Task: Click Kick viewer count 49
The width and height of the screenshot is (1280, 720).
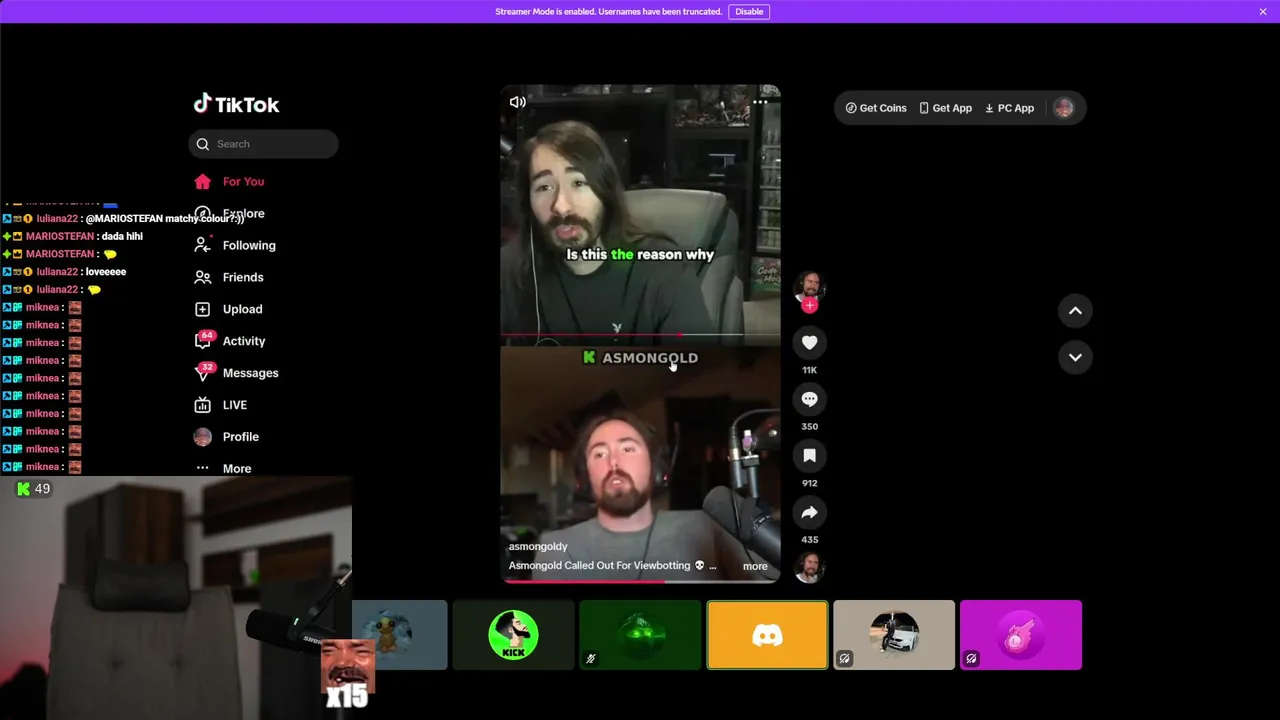Action: click(x=33, y=489)
